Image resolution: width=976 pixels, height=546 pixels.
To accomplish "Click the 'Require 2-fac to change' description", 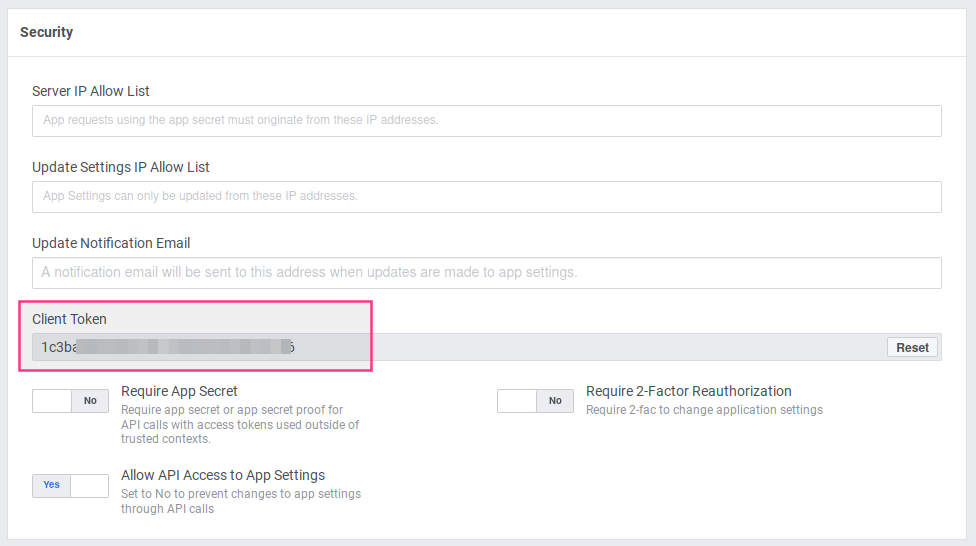I will coord(704,410).
